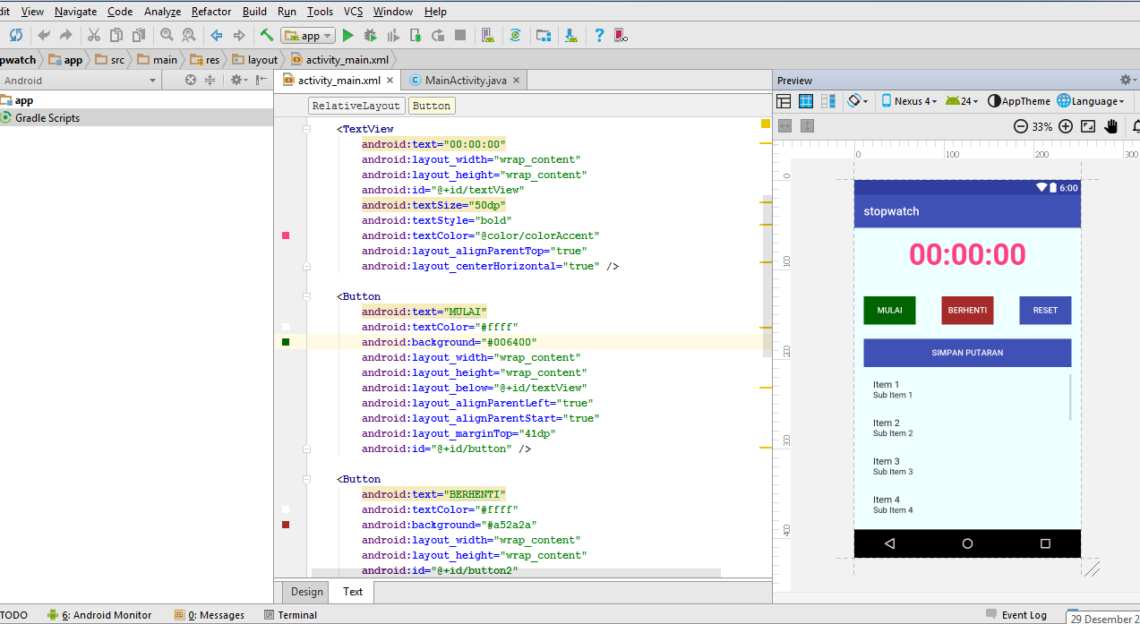Viewport: 1140px width, 624px height.
Task: Activate the pan hand tool in Preview
Action: coord(1111,126)
